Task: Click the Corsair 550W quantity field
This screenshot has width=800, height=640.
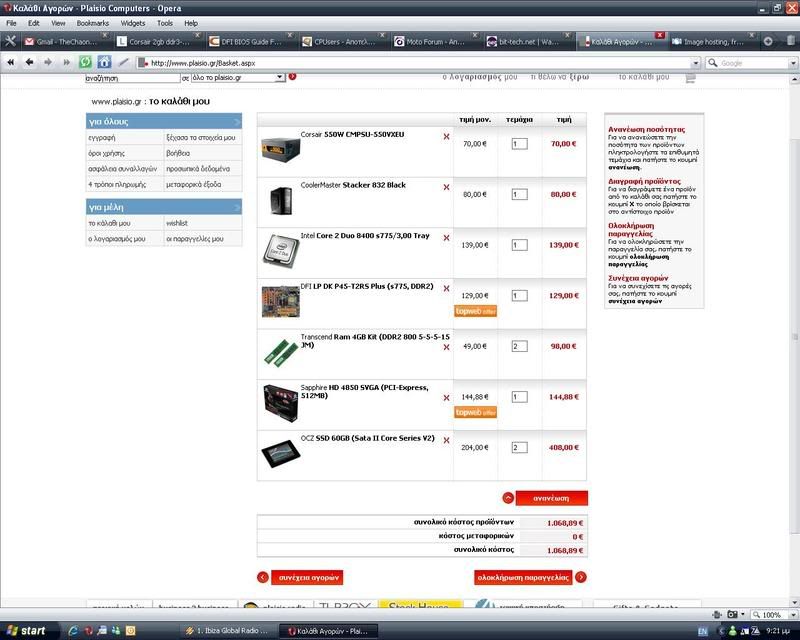Action: pyautogui.click(x=519, y=144)
